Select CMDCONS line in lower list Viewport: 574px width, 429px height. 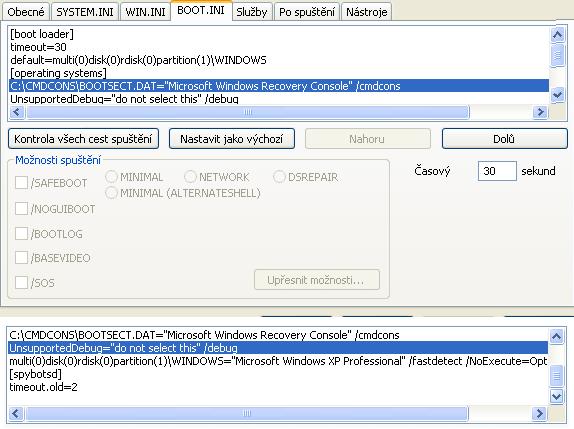(x=278, y=335)
